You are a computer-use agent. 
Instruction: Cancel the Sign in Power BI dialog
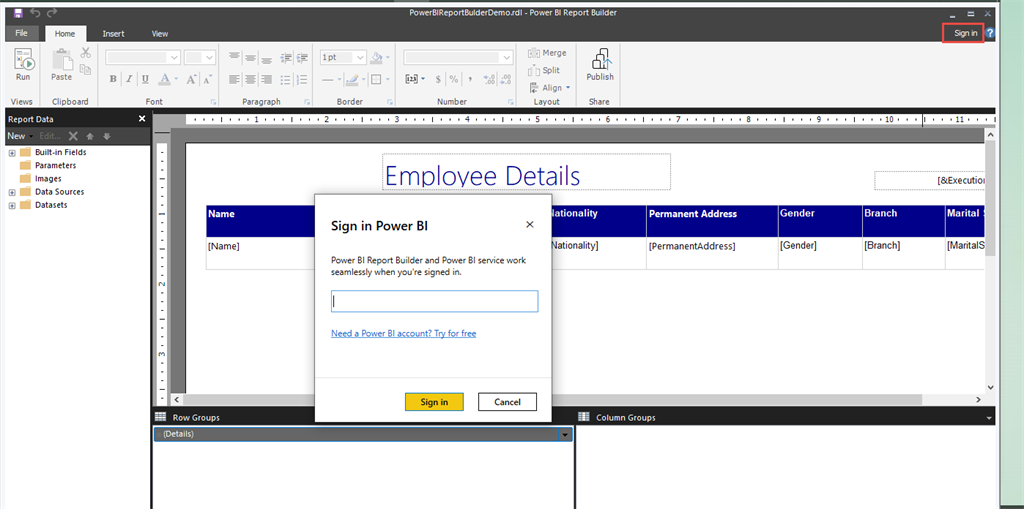[x=507, y=402]
